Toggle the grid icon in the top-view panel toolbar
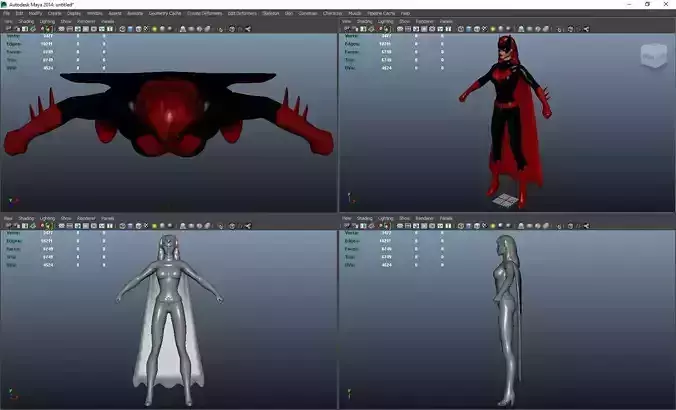This screenshot has width=676, height=410. (61, 29)
